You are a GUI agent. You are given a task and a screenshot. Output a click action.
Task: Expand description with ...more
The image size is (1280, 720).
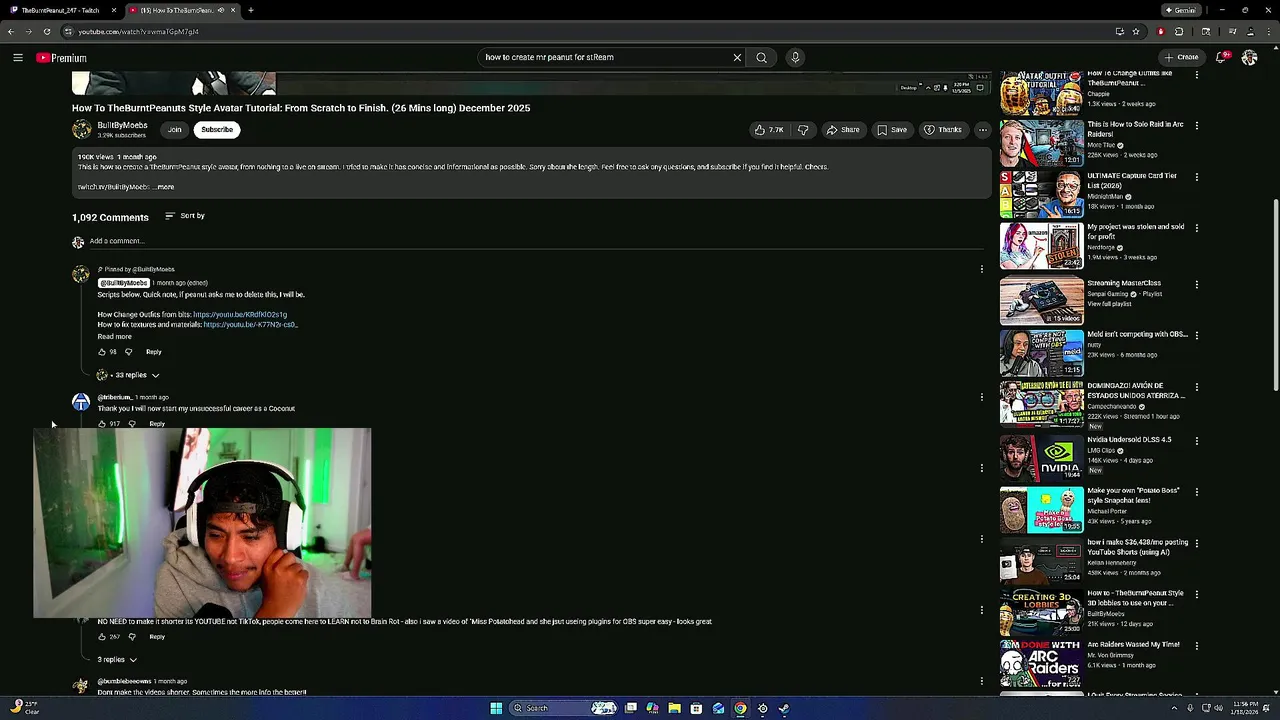click(x=163, y=187)
